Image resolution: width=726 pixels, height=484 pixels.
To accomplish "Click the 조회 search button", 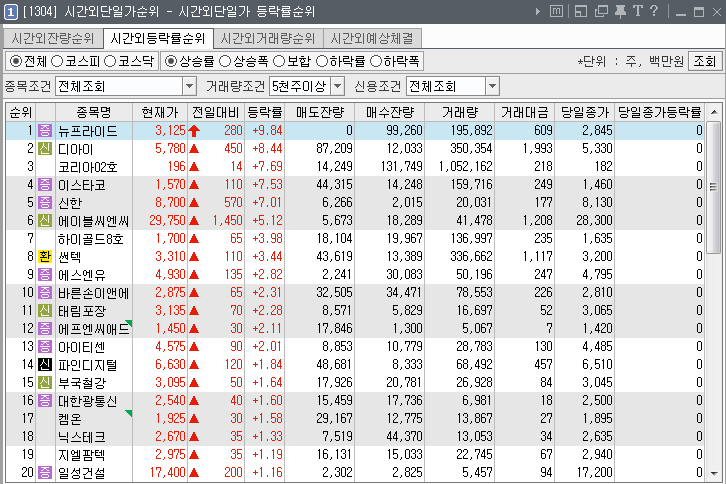I will [x=705, y=61].
